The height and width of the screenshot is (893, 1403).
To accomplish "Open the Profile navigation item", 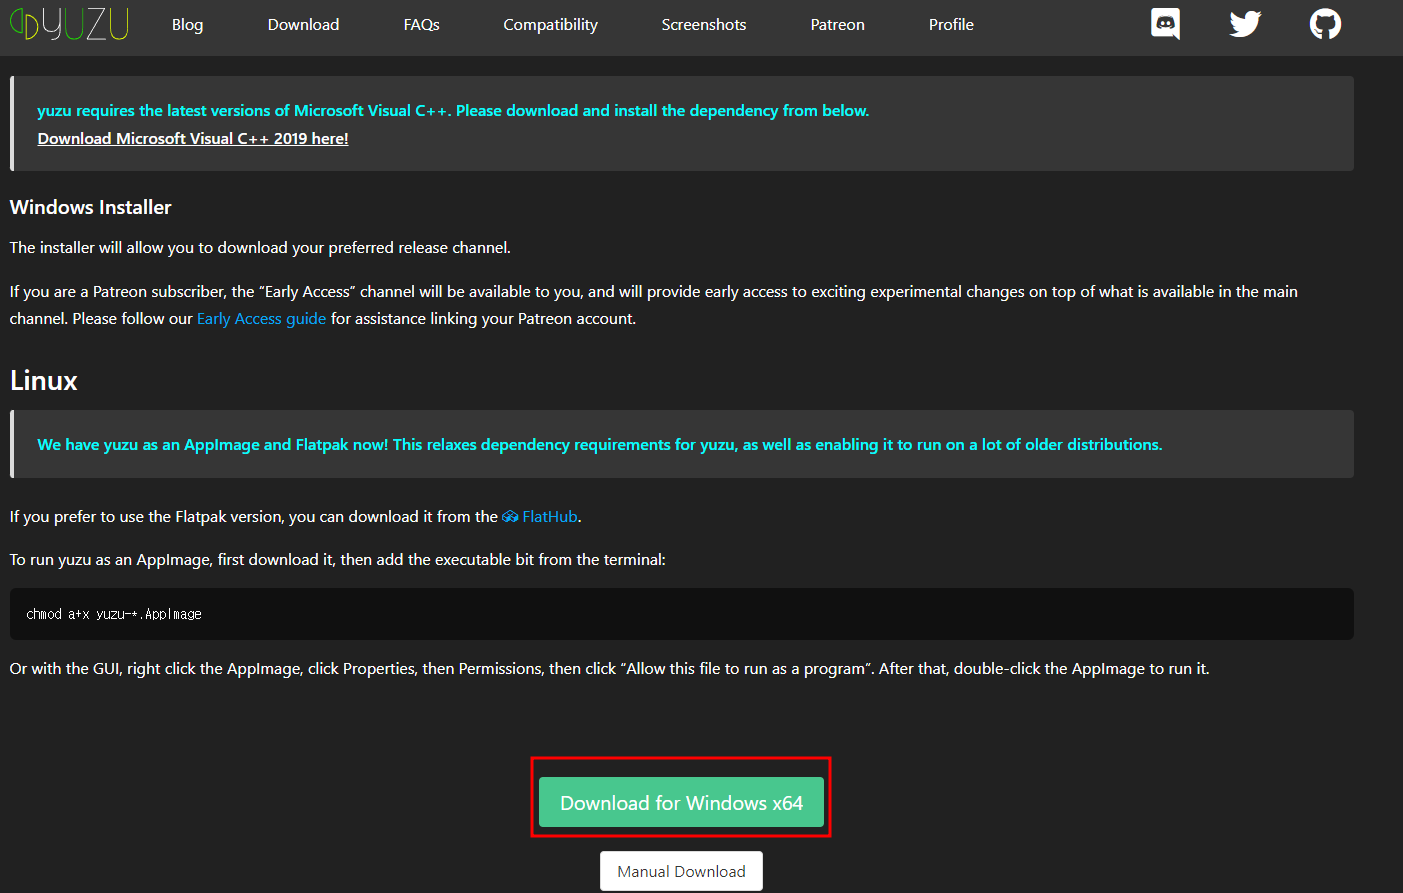I will (x=951, y=24).
